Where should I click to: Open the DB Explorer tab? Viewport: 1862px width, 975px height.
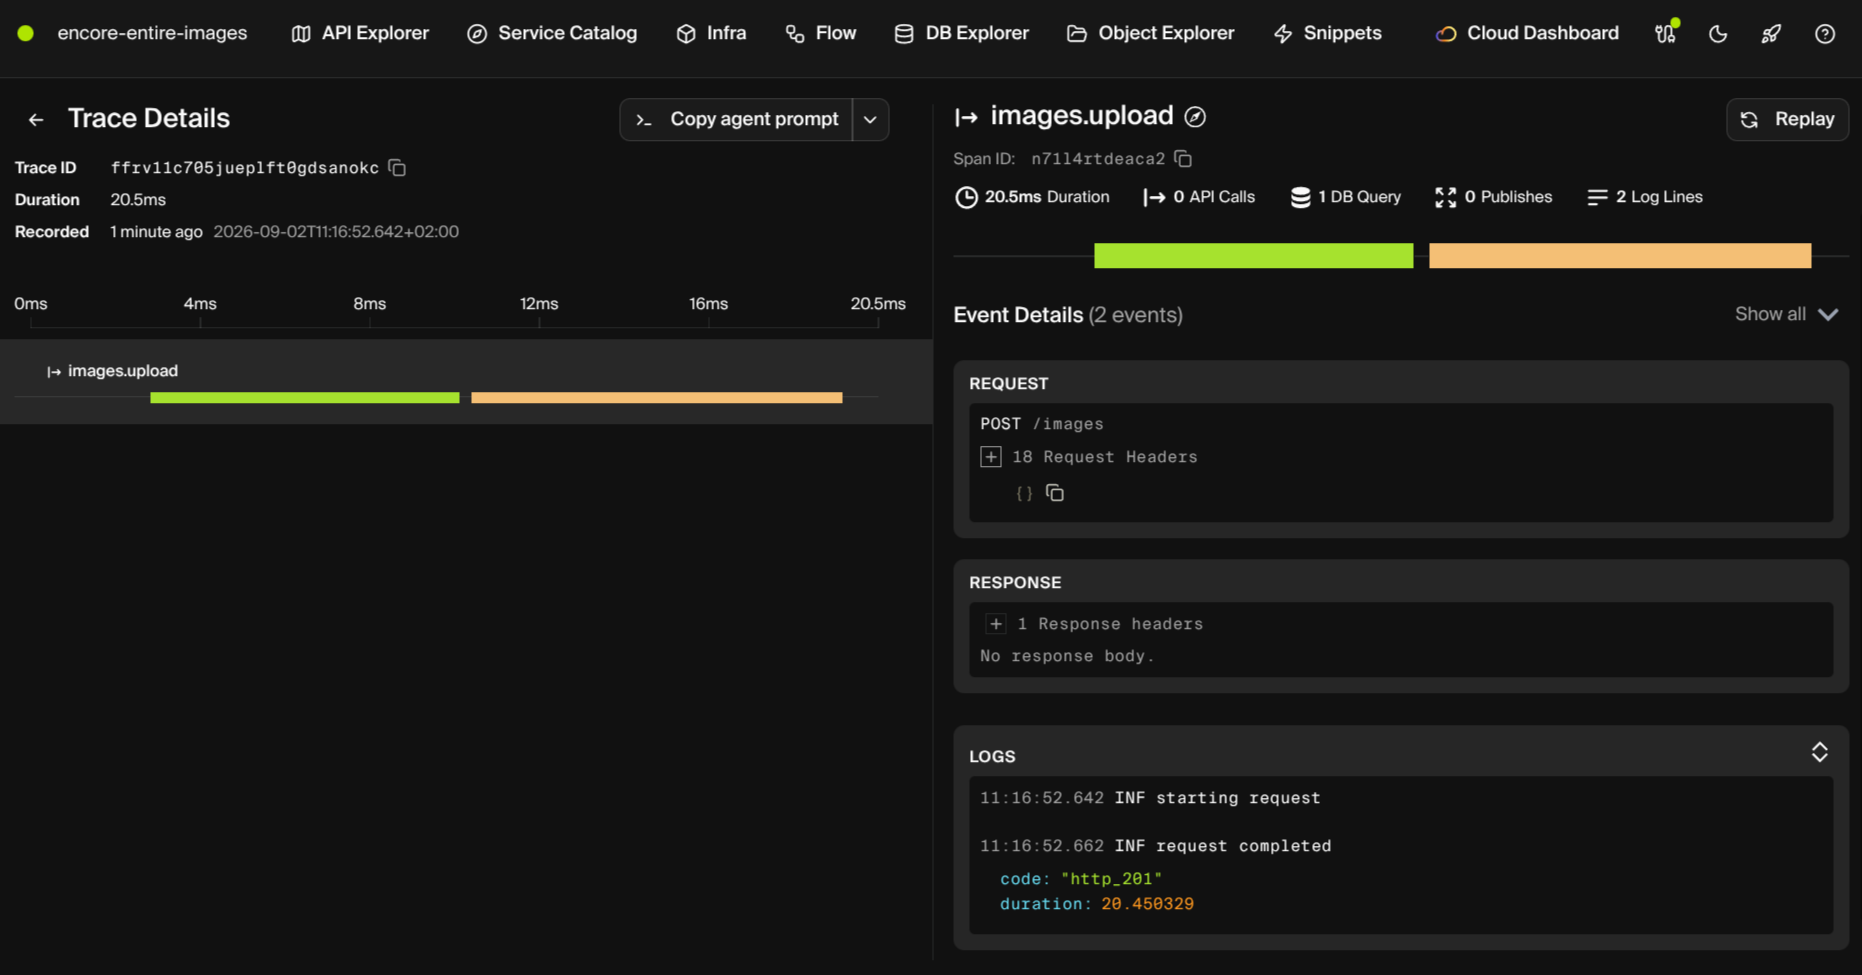point(961,34)
